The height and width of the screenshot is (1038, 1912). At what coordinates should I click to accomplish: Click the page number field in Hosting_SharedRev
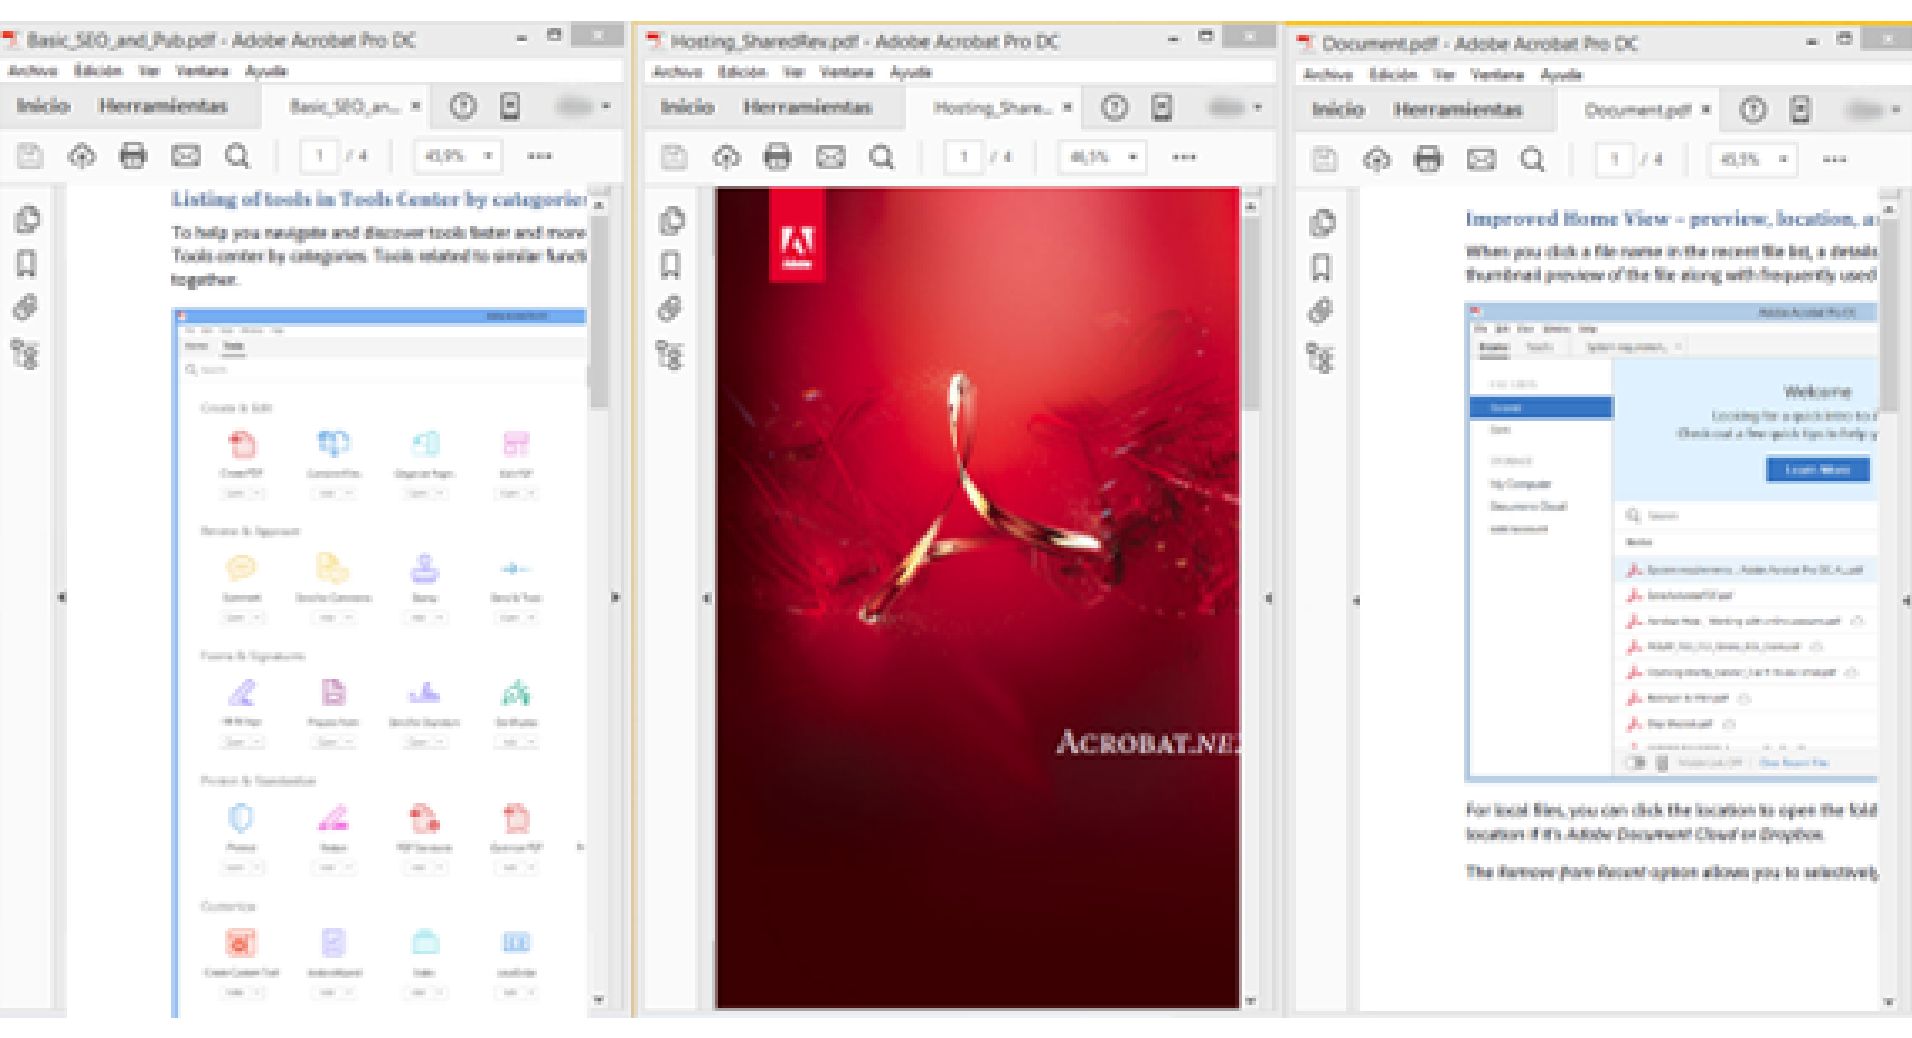(x=965, y=156)
